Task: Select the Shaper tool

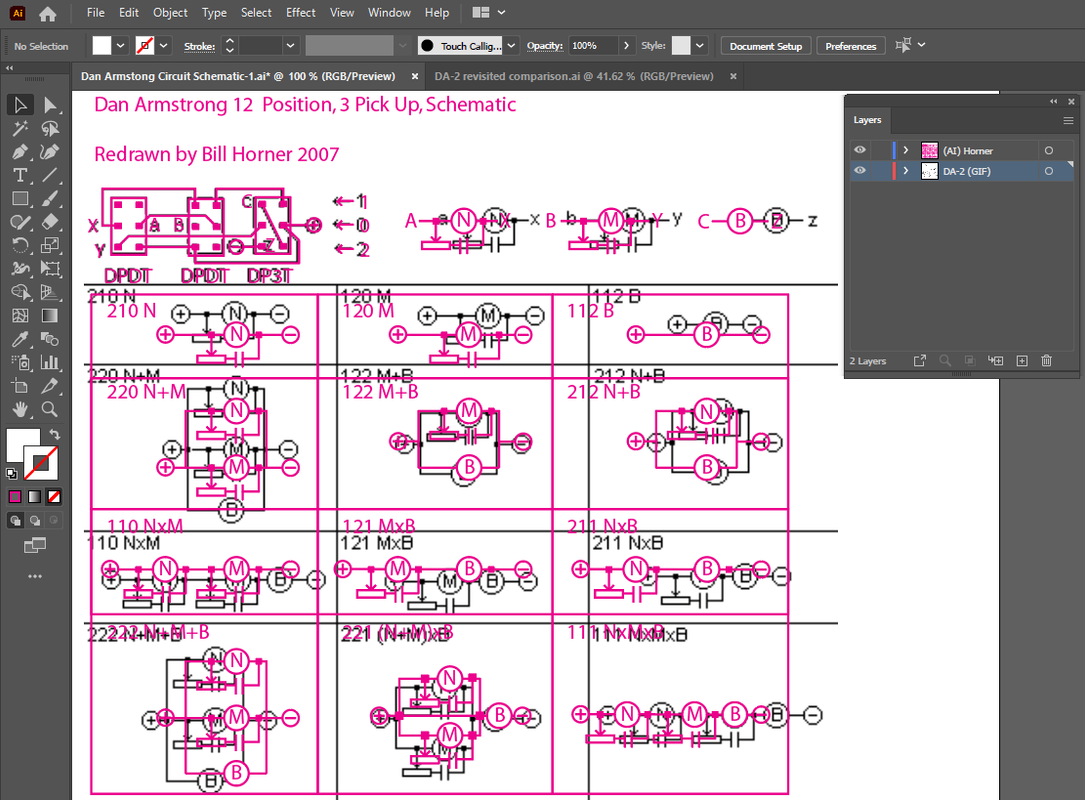Action: [x=20, y=222]
